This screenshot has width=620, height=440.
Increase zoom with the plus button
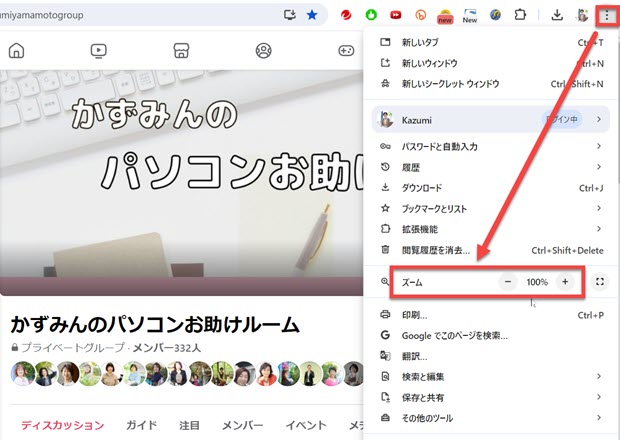tap(565, 283)
